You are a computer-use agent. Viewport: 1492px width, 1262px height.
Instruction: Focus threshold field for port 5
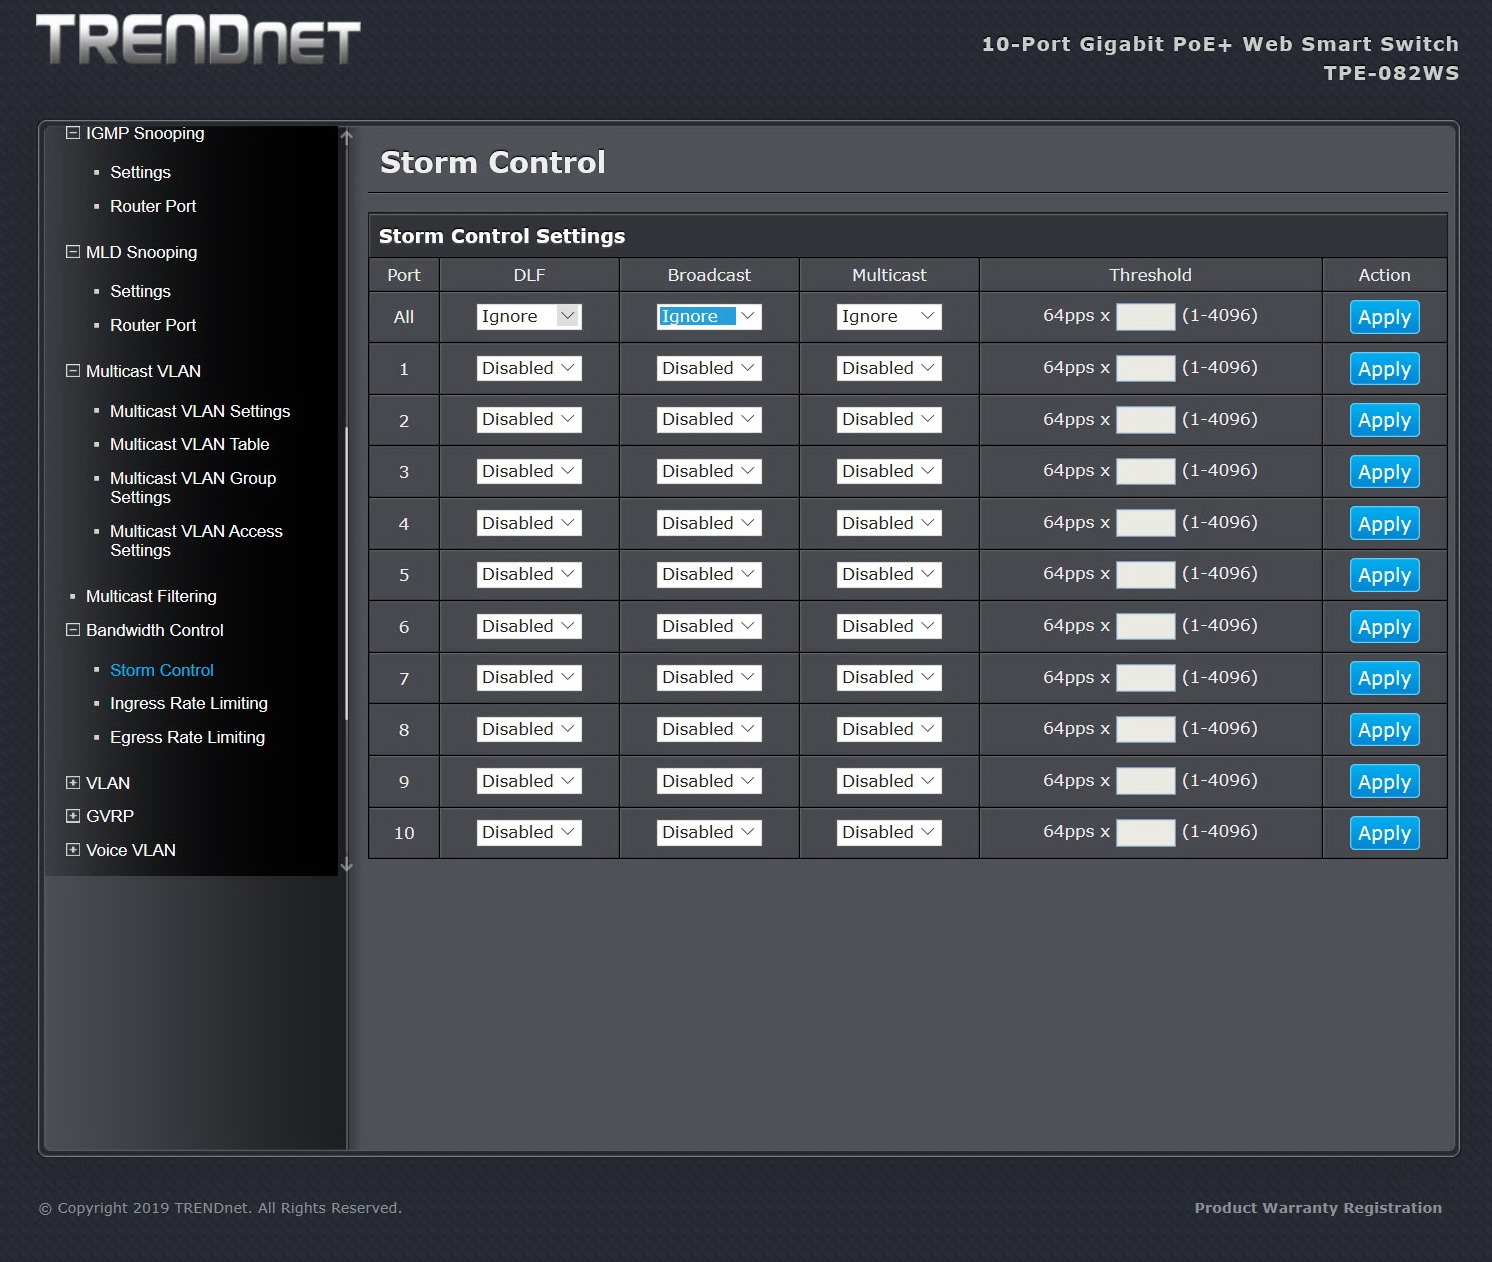coord(1145,574)
